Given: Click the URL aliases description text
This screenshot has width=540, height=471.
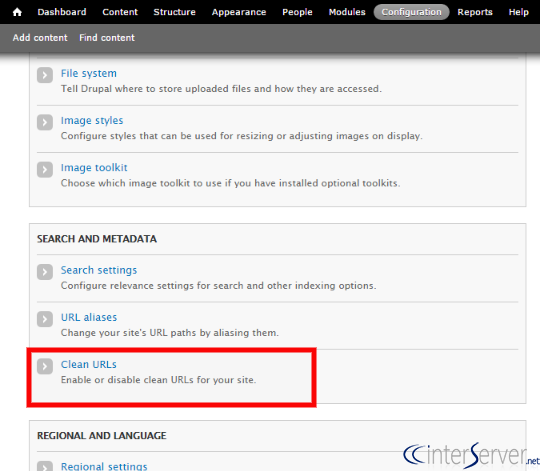Looking at the screenshot, I should point(170,333).
